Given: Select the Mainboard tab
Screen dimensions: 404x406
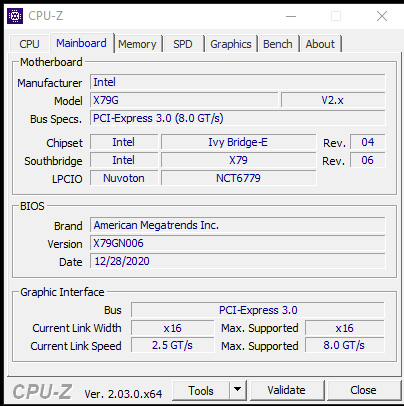Looking at the screenshot, I should click(81, 43).
